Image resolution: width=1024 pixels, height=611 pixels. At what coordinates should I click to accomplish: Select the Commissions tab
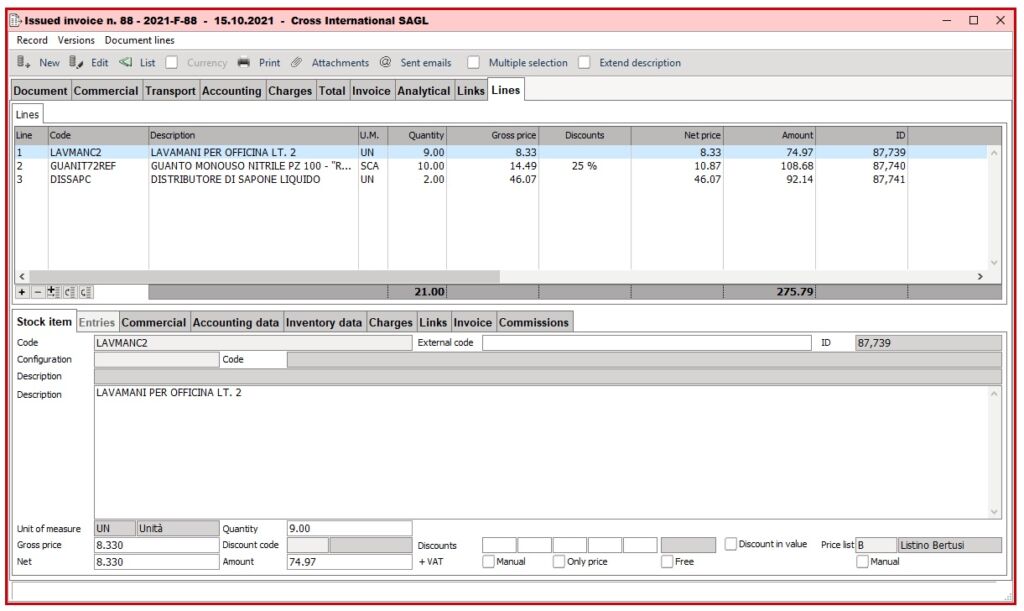coord(534,322)
